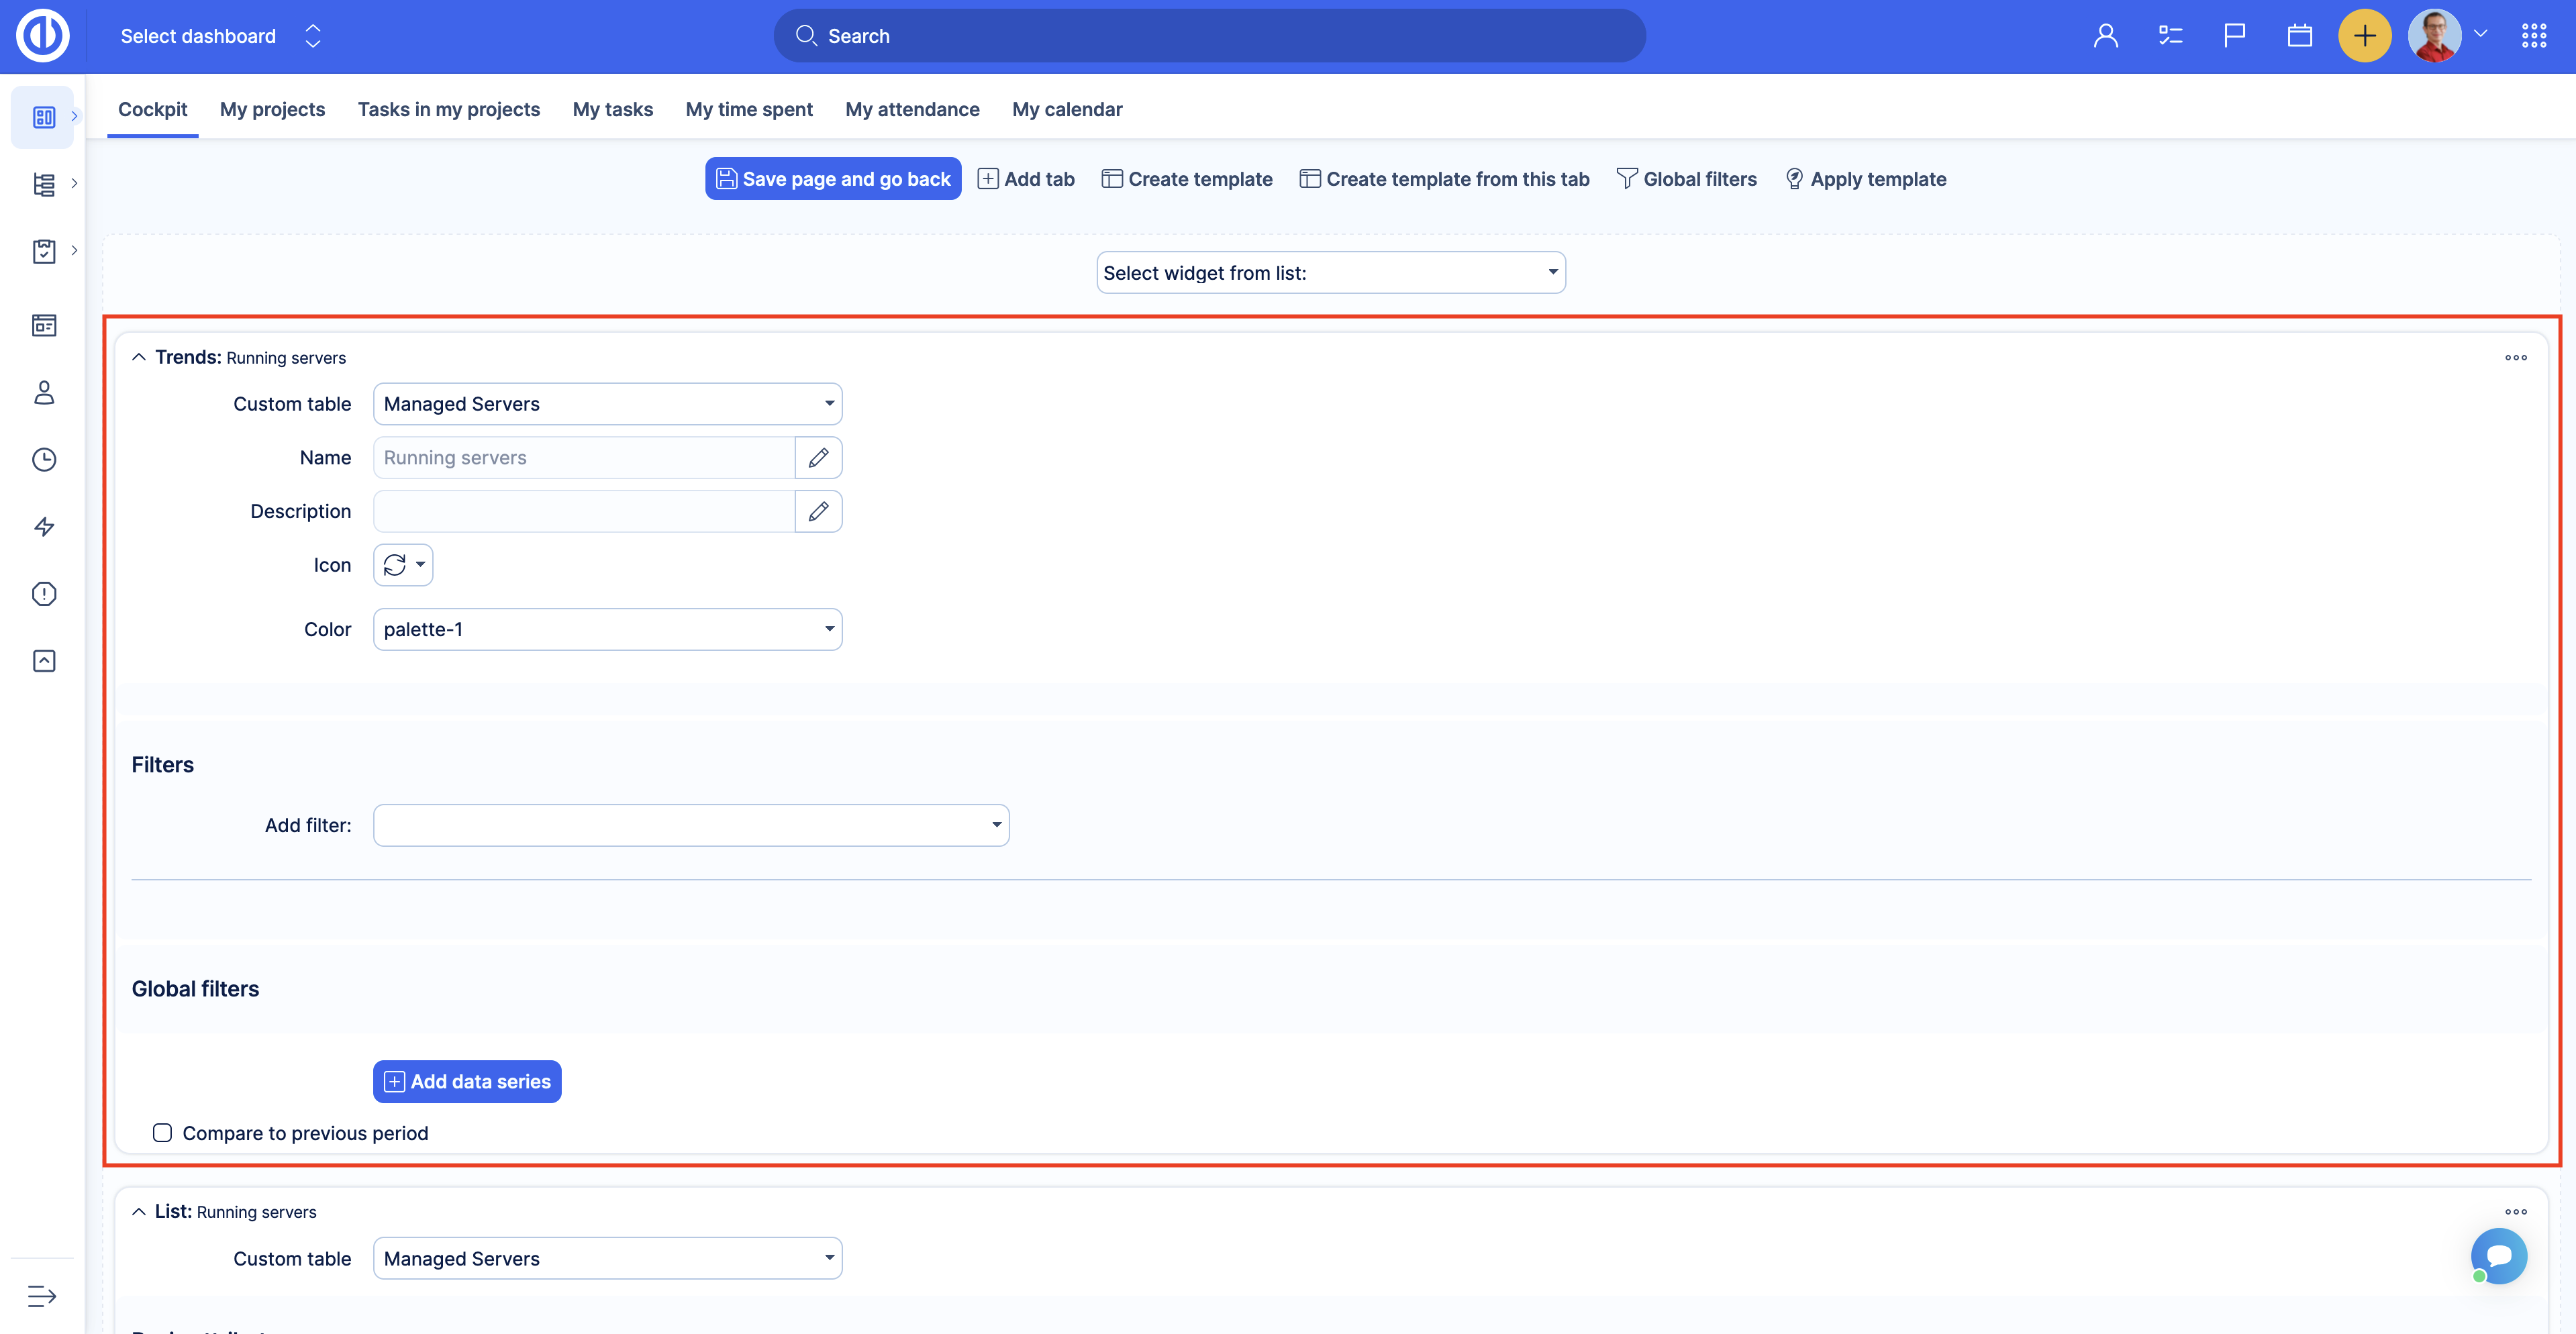Open the help chat bubble icon
This screenshot has height=1334, width=2576.
coord(2498,1256)
